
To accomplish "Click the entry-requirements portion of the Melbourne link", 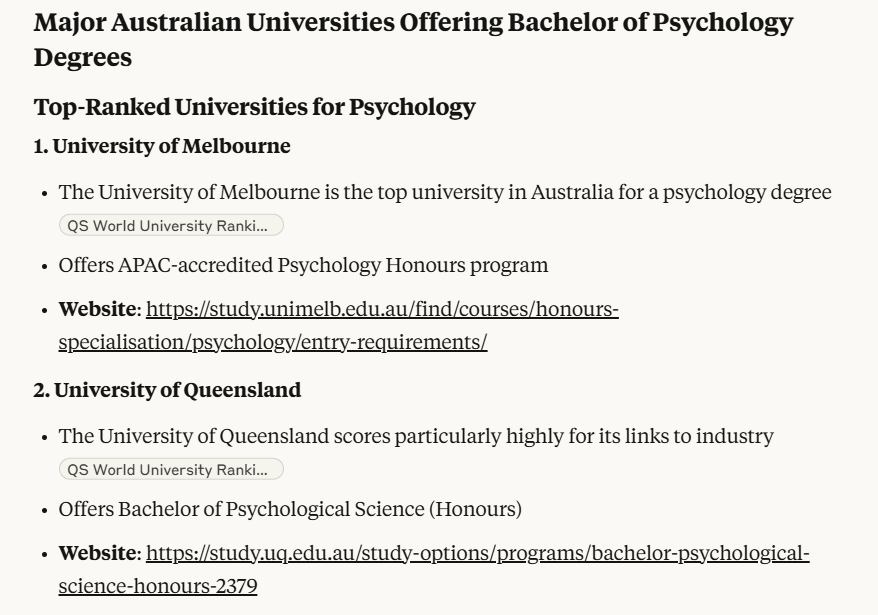I will (394, 342).
